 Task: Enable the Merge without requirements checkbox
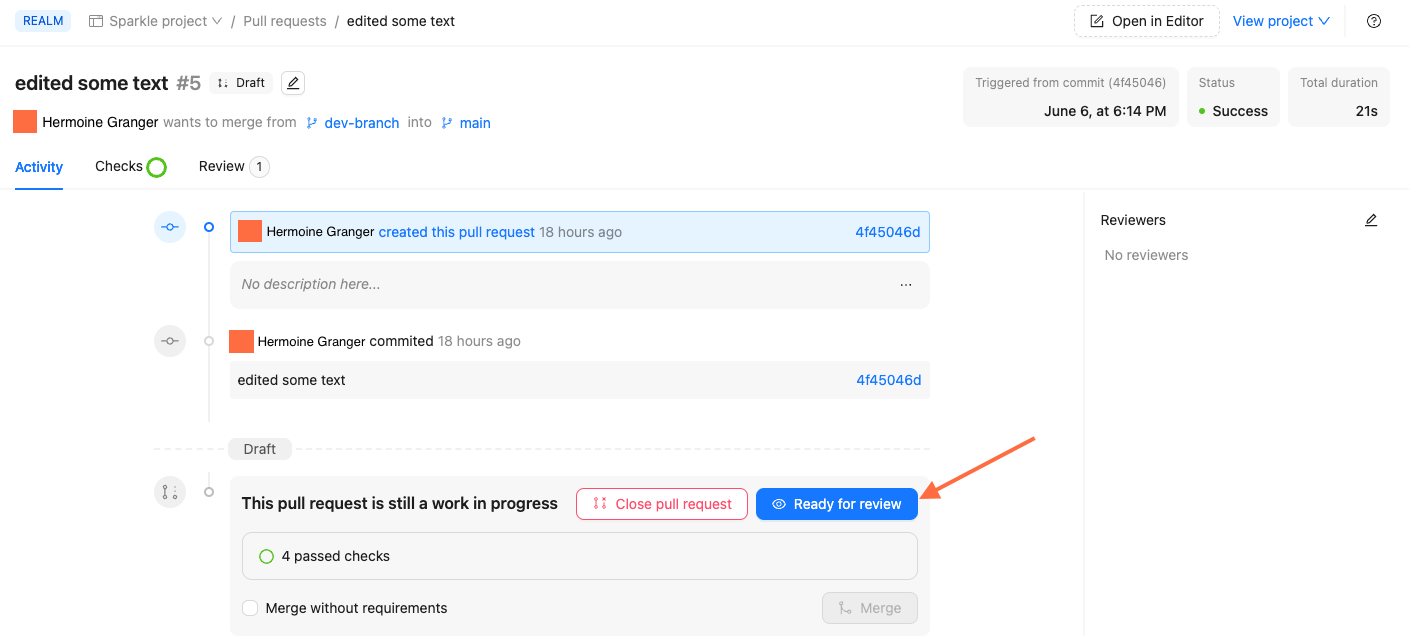(x=250, y=608)
